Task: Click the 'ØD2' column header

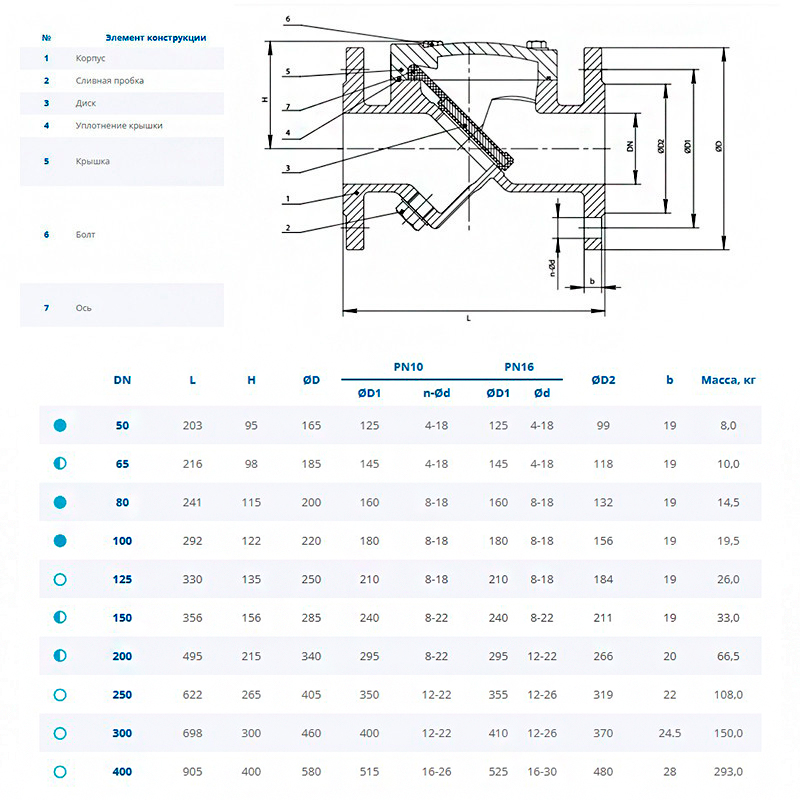Action: (x=603, y=380)
